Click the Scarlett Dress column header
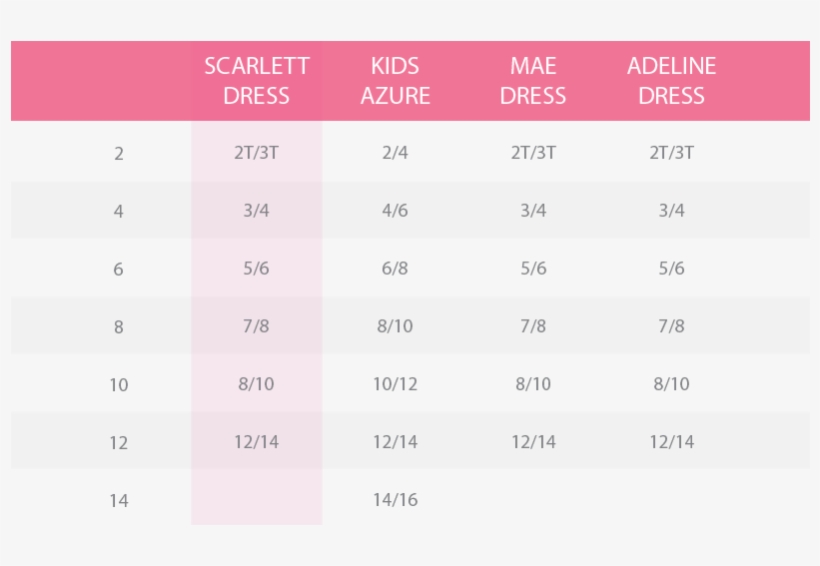 (256, 81)
